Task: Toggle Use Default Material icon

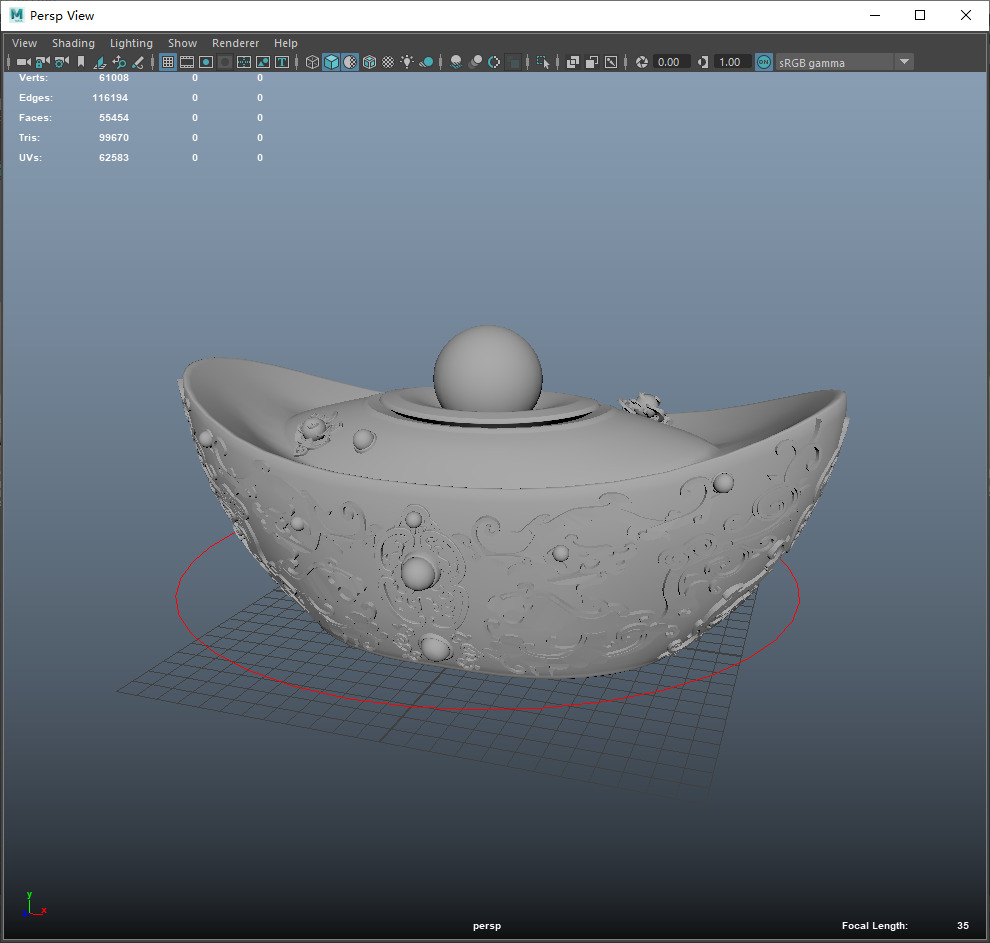Action: pyautogui.click(x=350, y=62)
